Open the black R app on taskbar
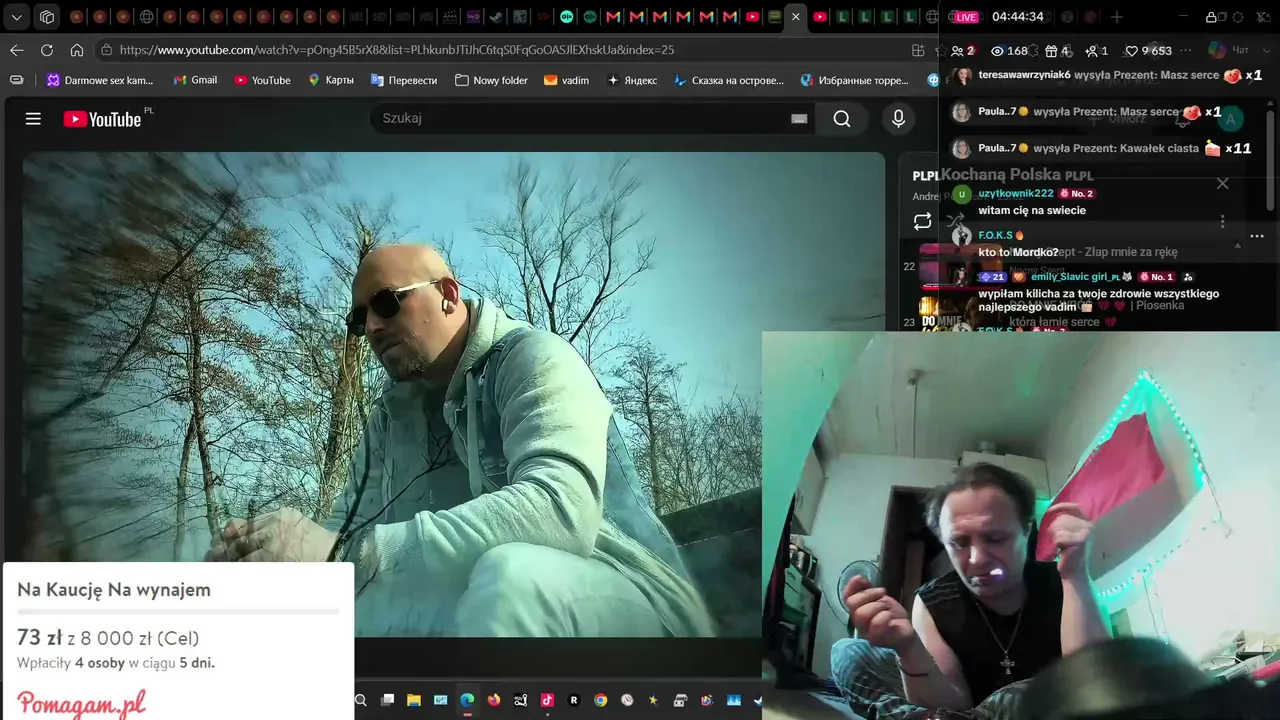Screen dimensions: 1280x720 tap(574, 700)
